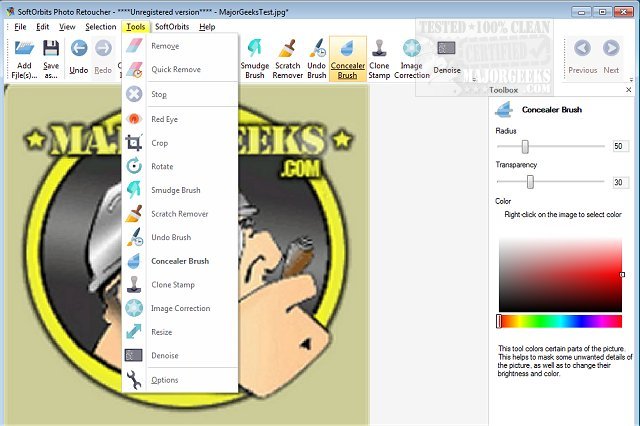640x426 pixels.
Task: Select Undo Brush in the toolbar
Action: click(x=317, y=58)
